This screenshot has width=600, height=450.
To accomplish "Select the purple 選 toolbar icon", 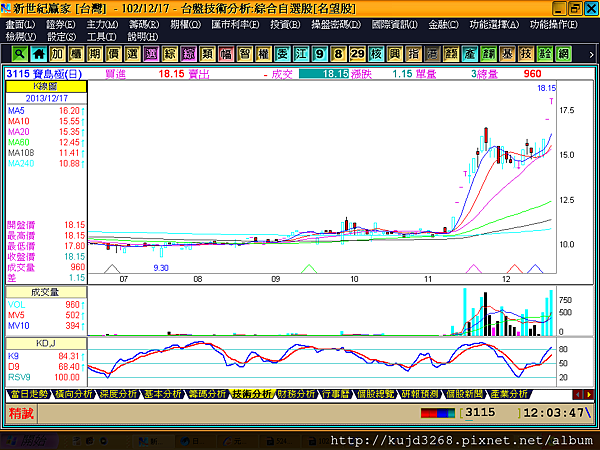I will 151,54.
